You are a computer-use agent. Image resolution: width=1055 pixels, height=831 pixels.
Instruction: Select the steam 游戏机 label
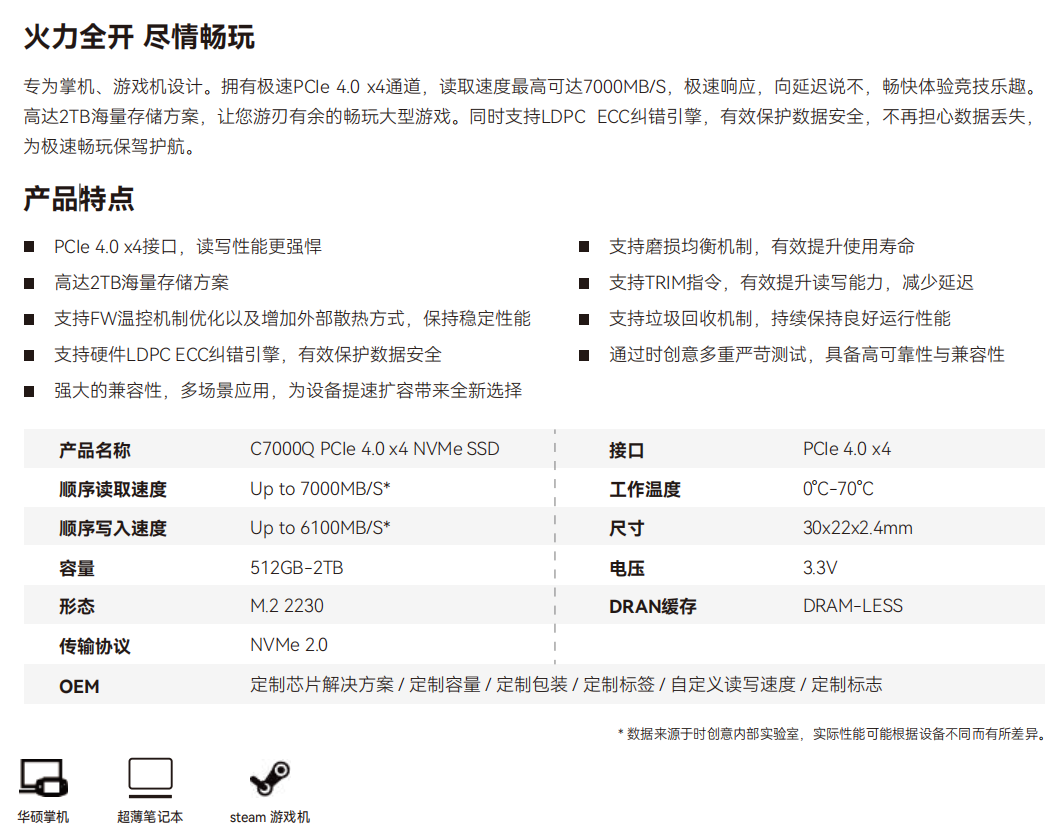click(x=269, y=817)
